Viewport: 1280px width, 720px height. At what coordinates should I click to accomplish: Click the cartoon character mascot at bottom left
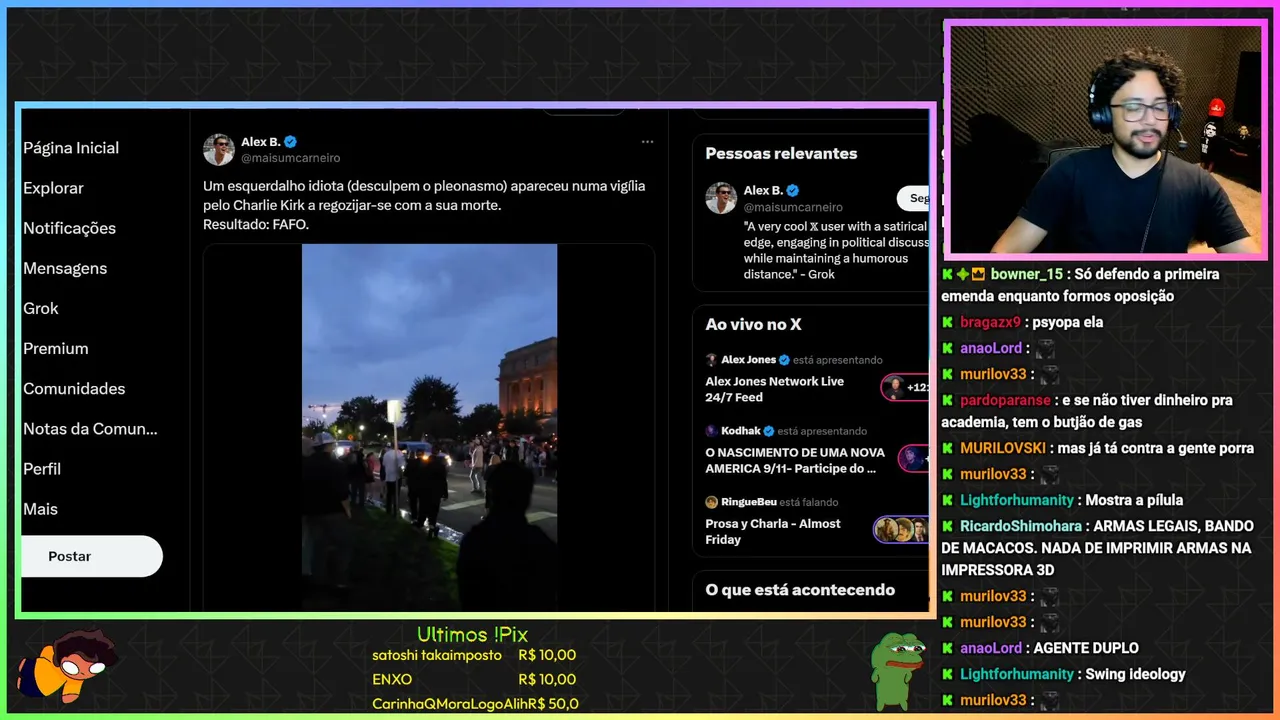click(68, 665)
